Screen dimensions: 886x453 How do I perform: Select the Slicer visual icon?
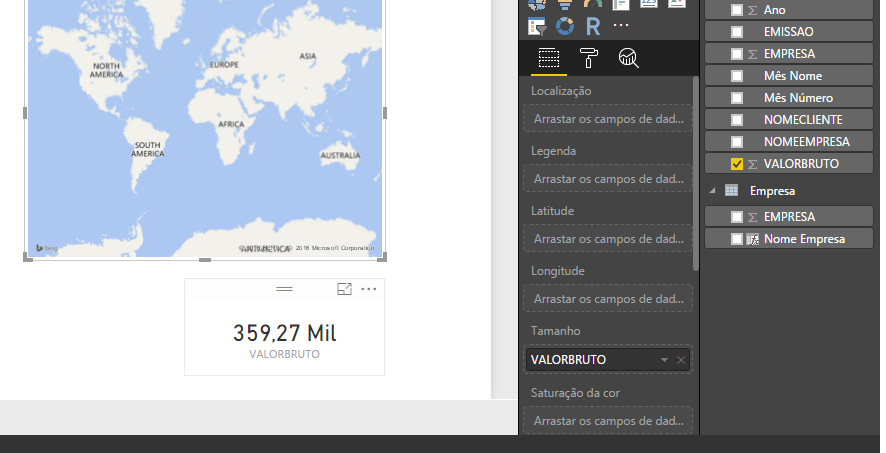pyautogui.click(x=537, y=26)
